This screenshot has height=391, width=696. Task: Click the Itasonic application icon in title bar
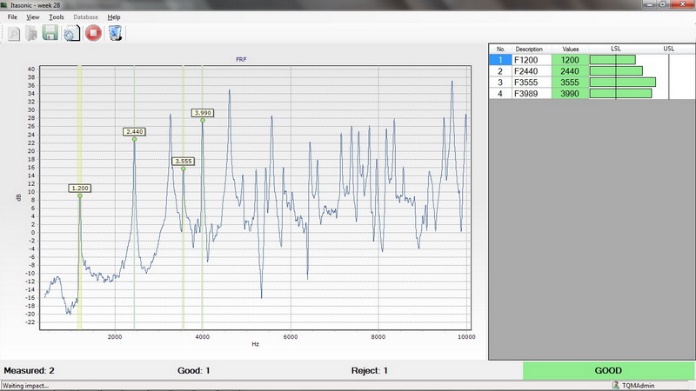point(4,5)
